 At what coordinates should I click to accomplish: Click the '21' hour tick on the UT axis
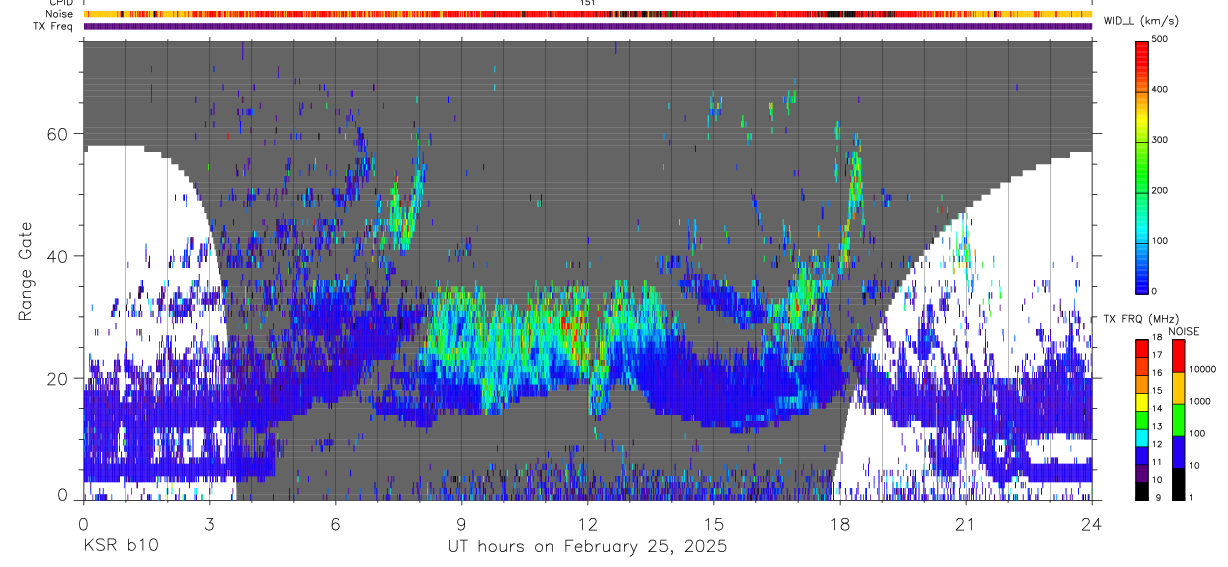(965, 524)
